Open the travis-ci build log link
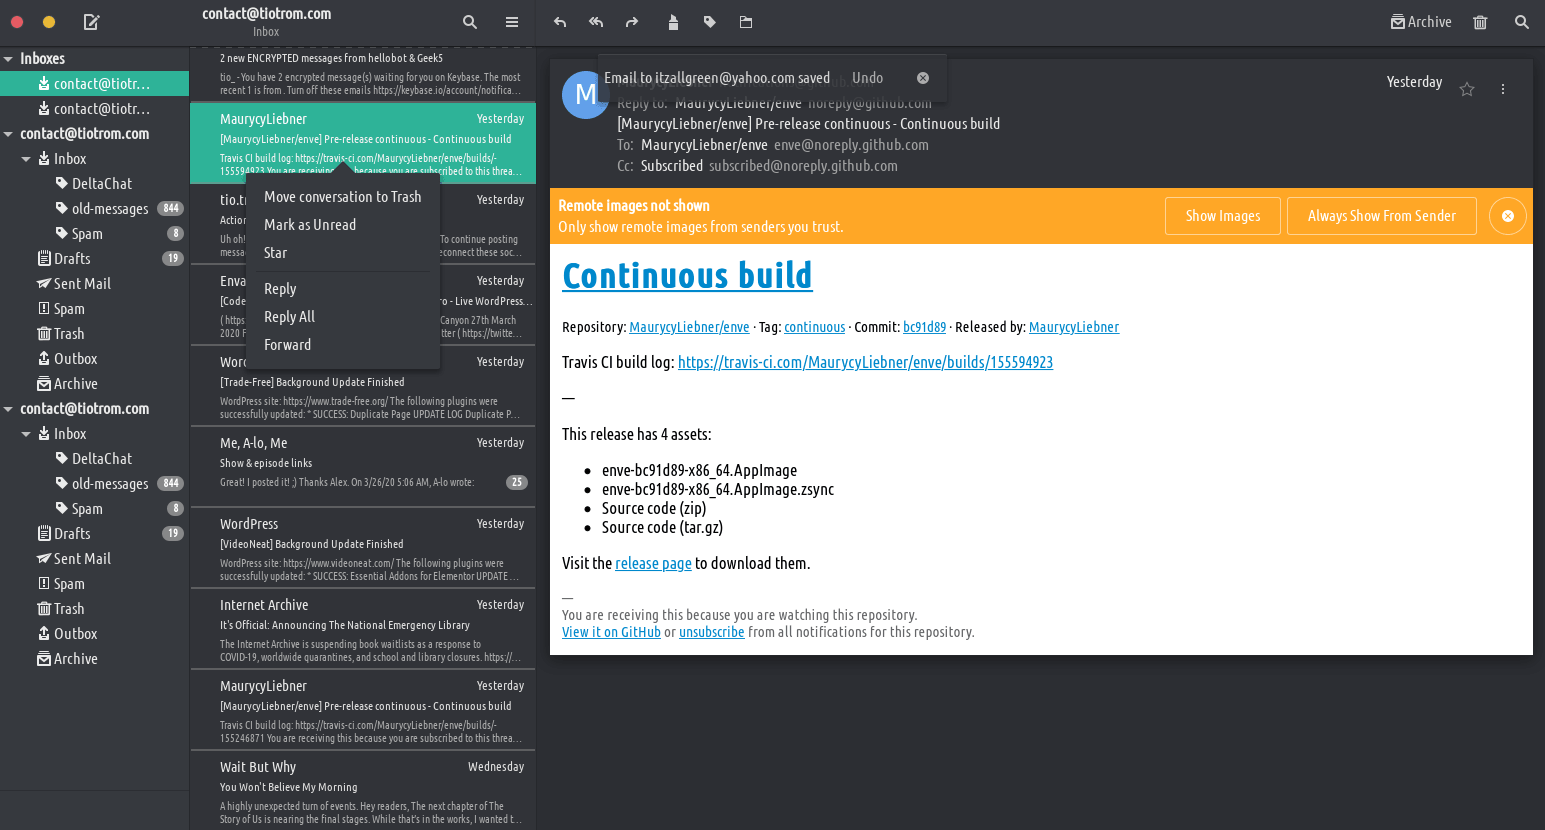 tap(865, 362)
